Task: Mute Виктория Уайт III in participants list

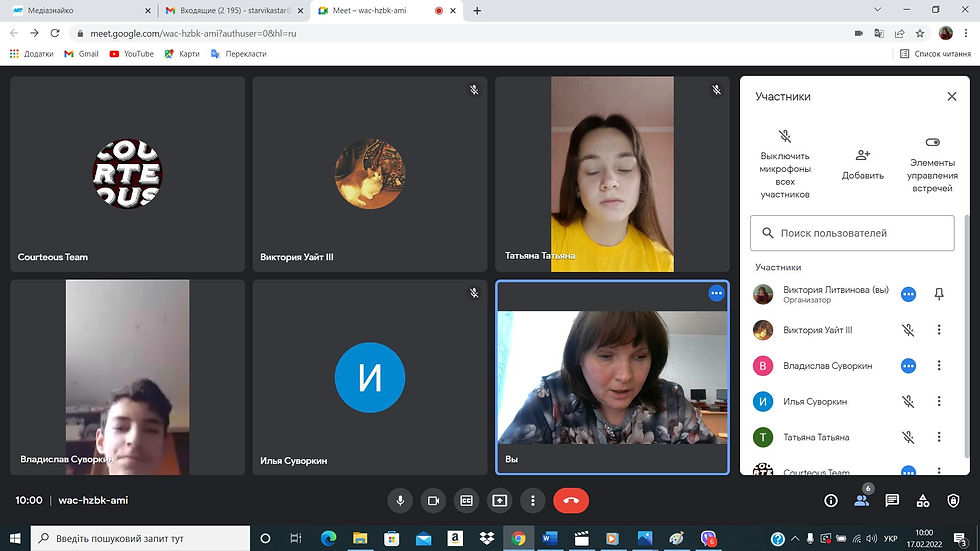Action: coord(908,330)
